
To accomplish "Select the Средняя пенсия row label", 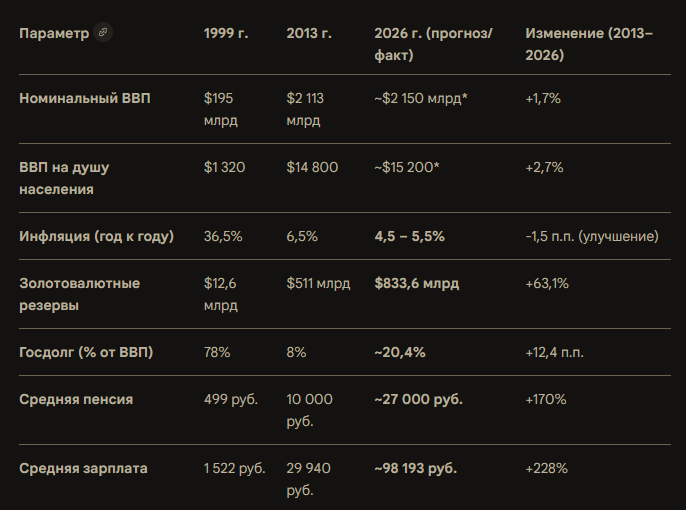I will point(76,399).
